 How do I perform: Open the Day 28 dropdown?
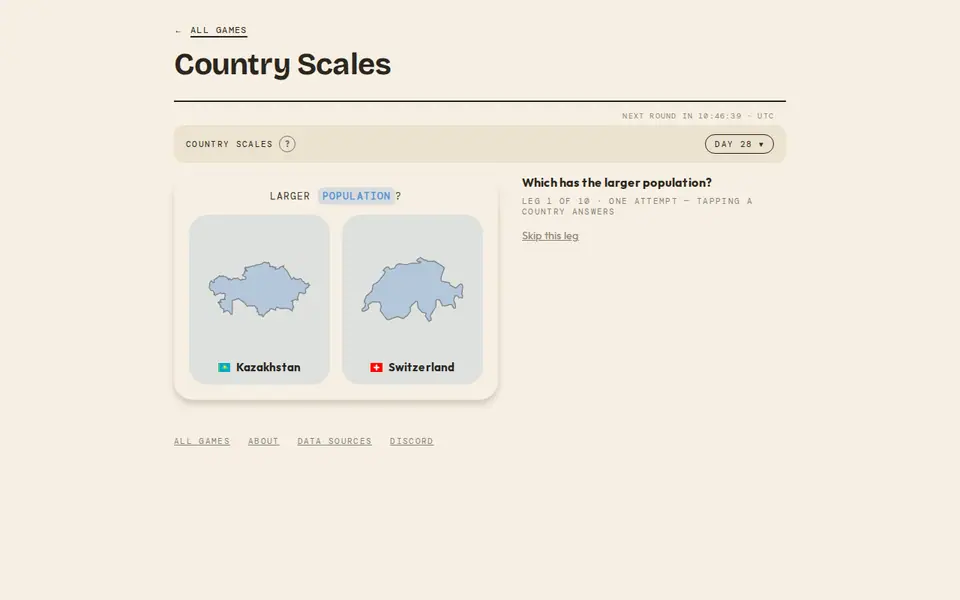click(739, 144)
